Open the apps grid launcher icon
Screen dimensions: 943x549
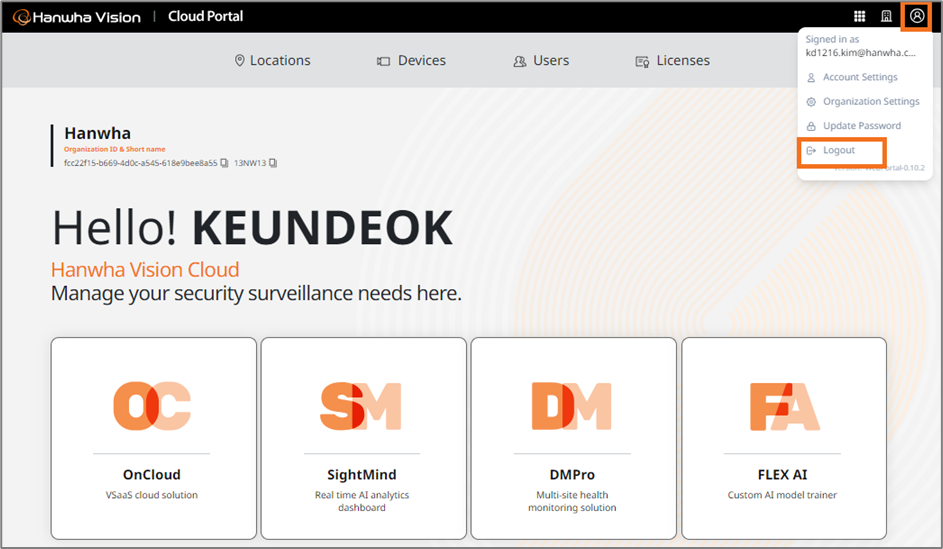point(859,16)
